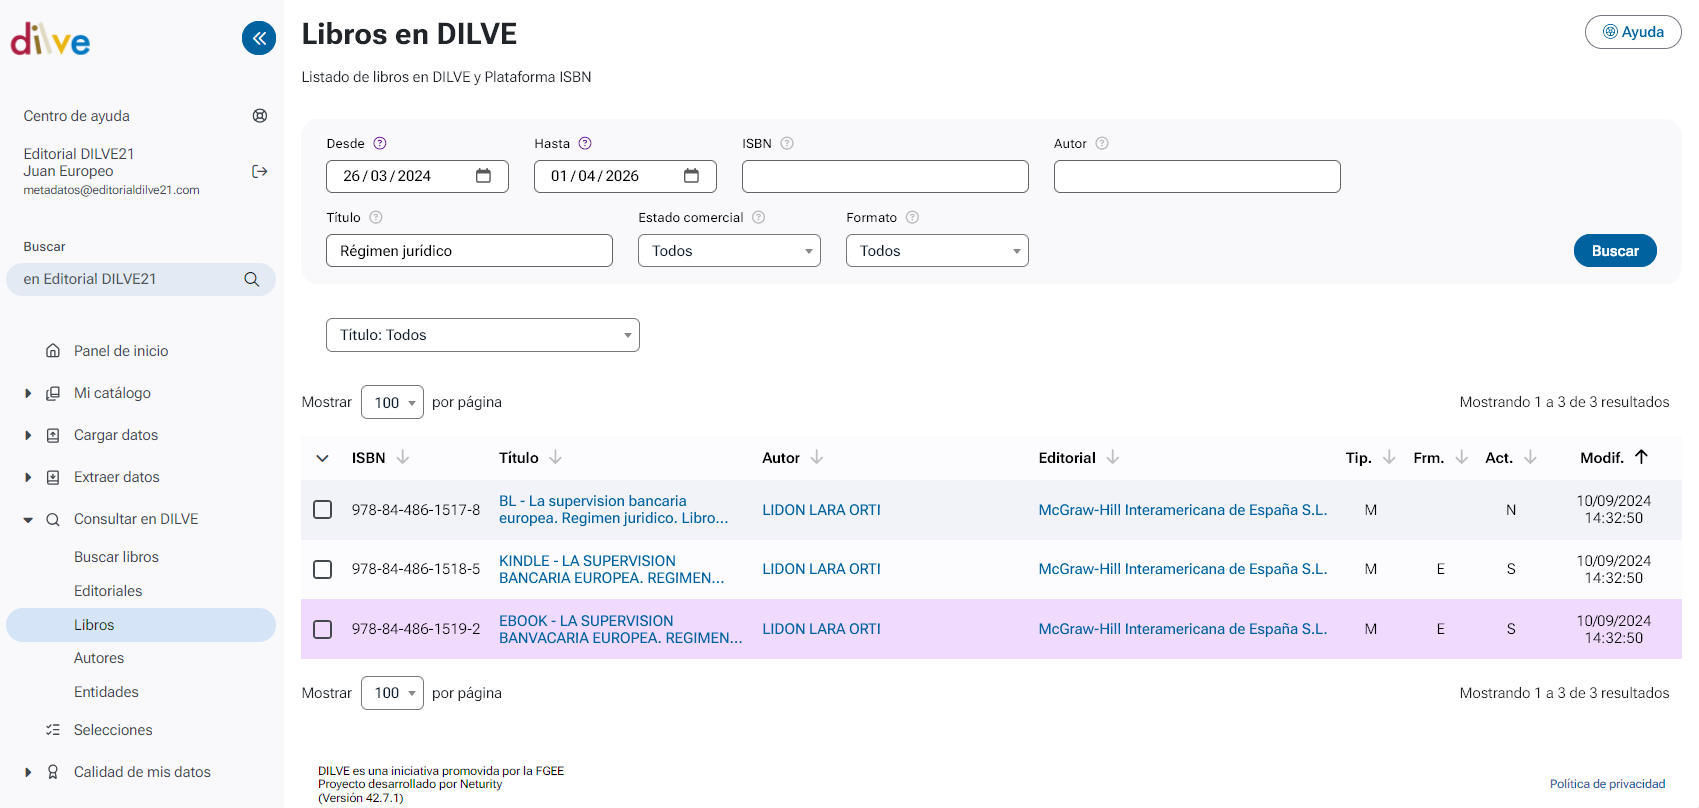Open the Hasta date calendar picker icon

691,176
